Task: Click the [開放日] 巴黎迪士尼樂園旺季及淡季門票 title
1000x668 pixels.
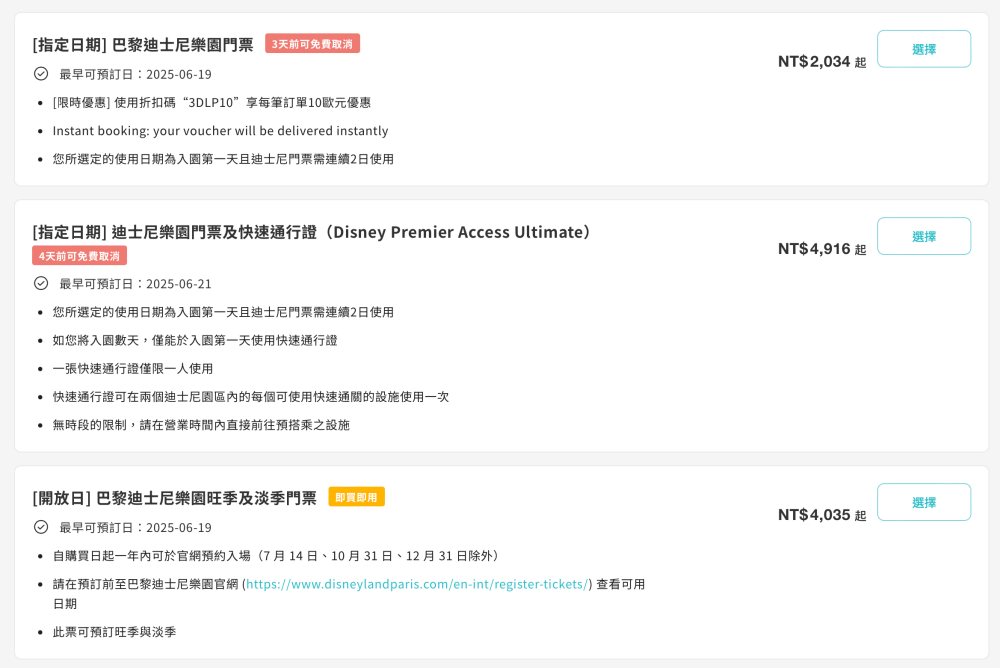Action: [175, 498]
